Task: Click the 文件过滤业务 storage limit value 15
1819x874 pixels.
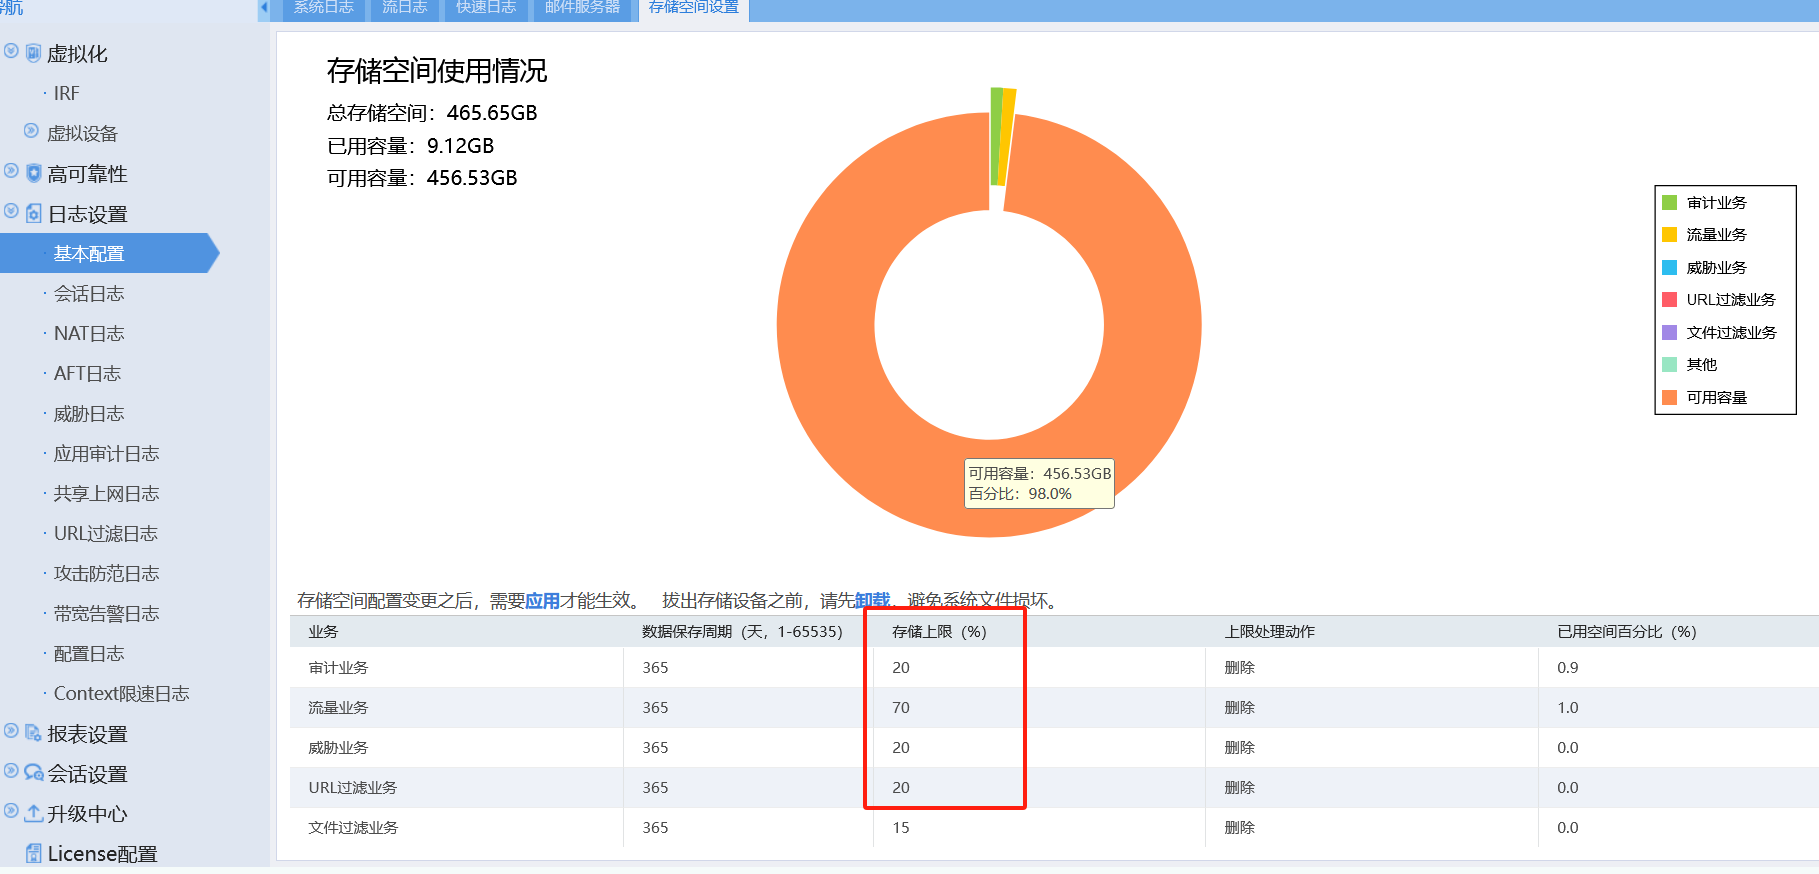Action: (x=901, y=827)
